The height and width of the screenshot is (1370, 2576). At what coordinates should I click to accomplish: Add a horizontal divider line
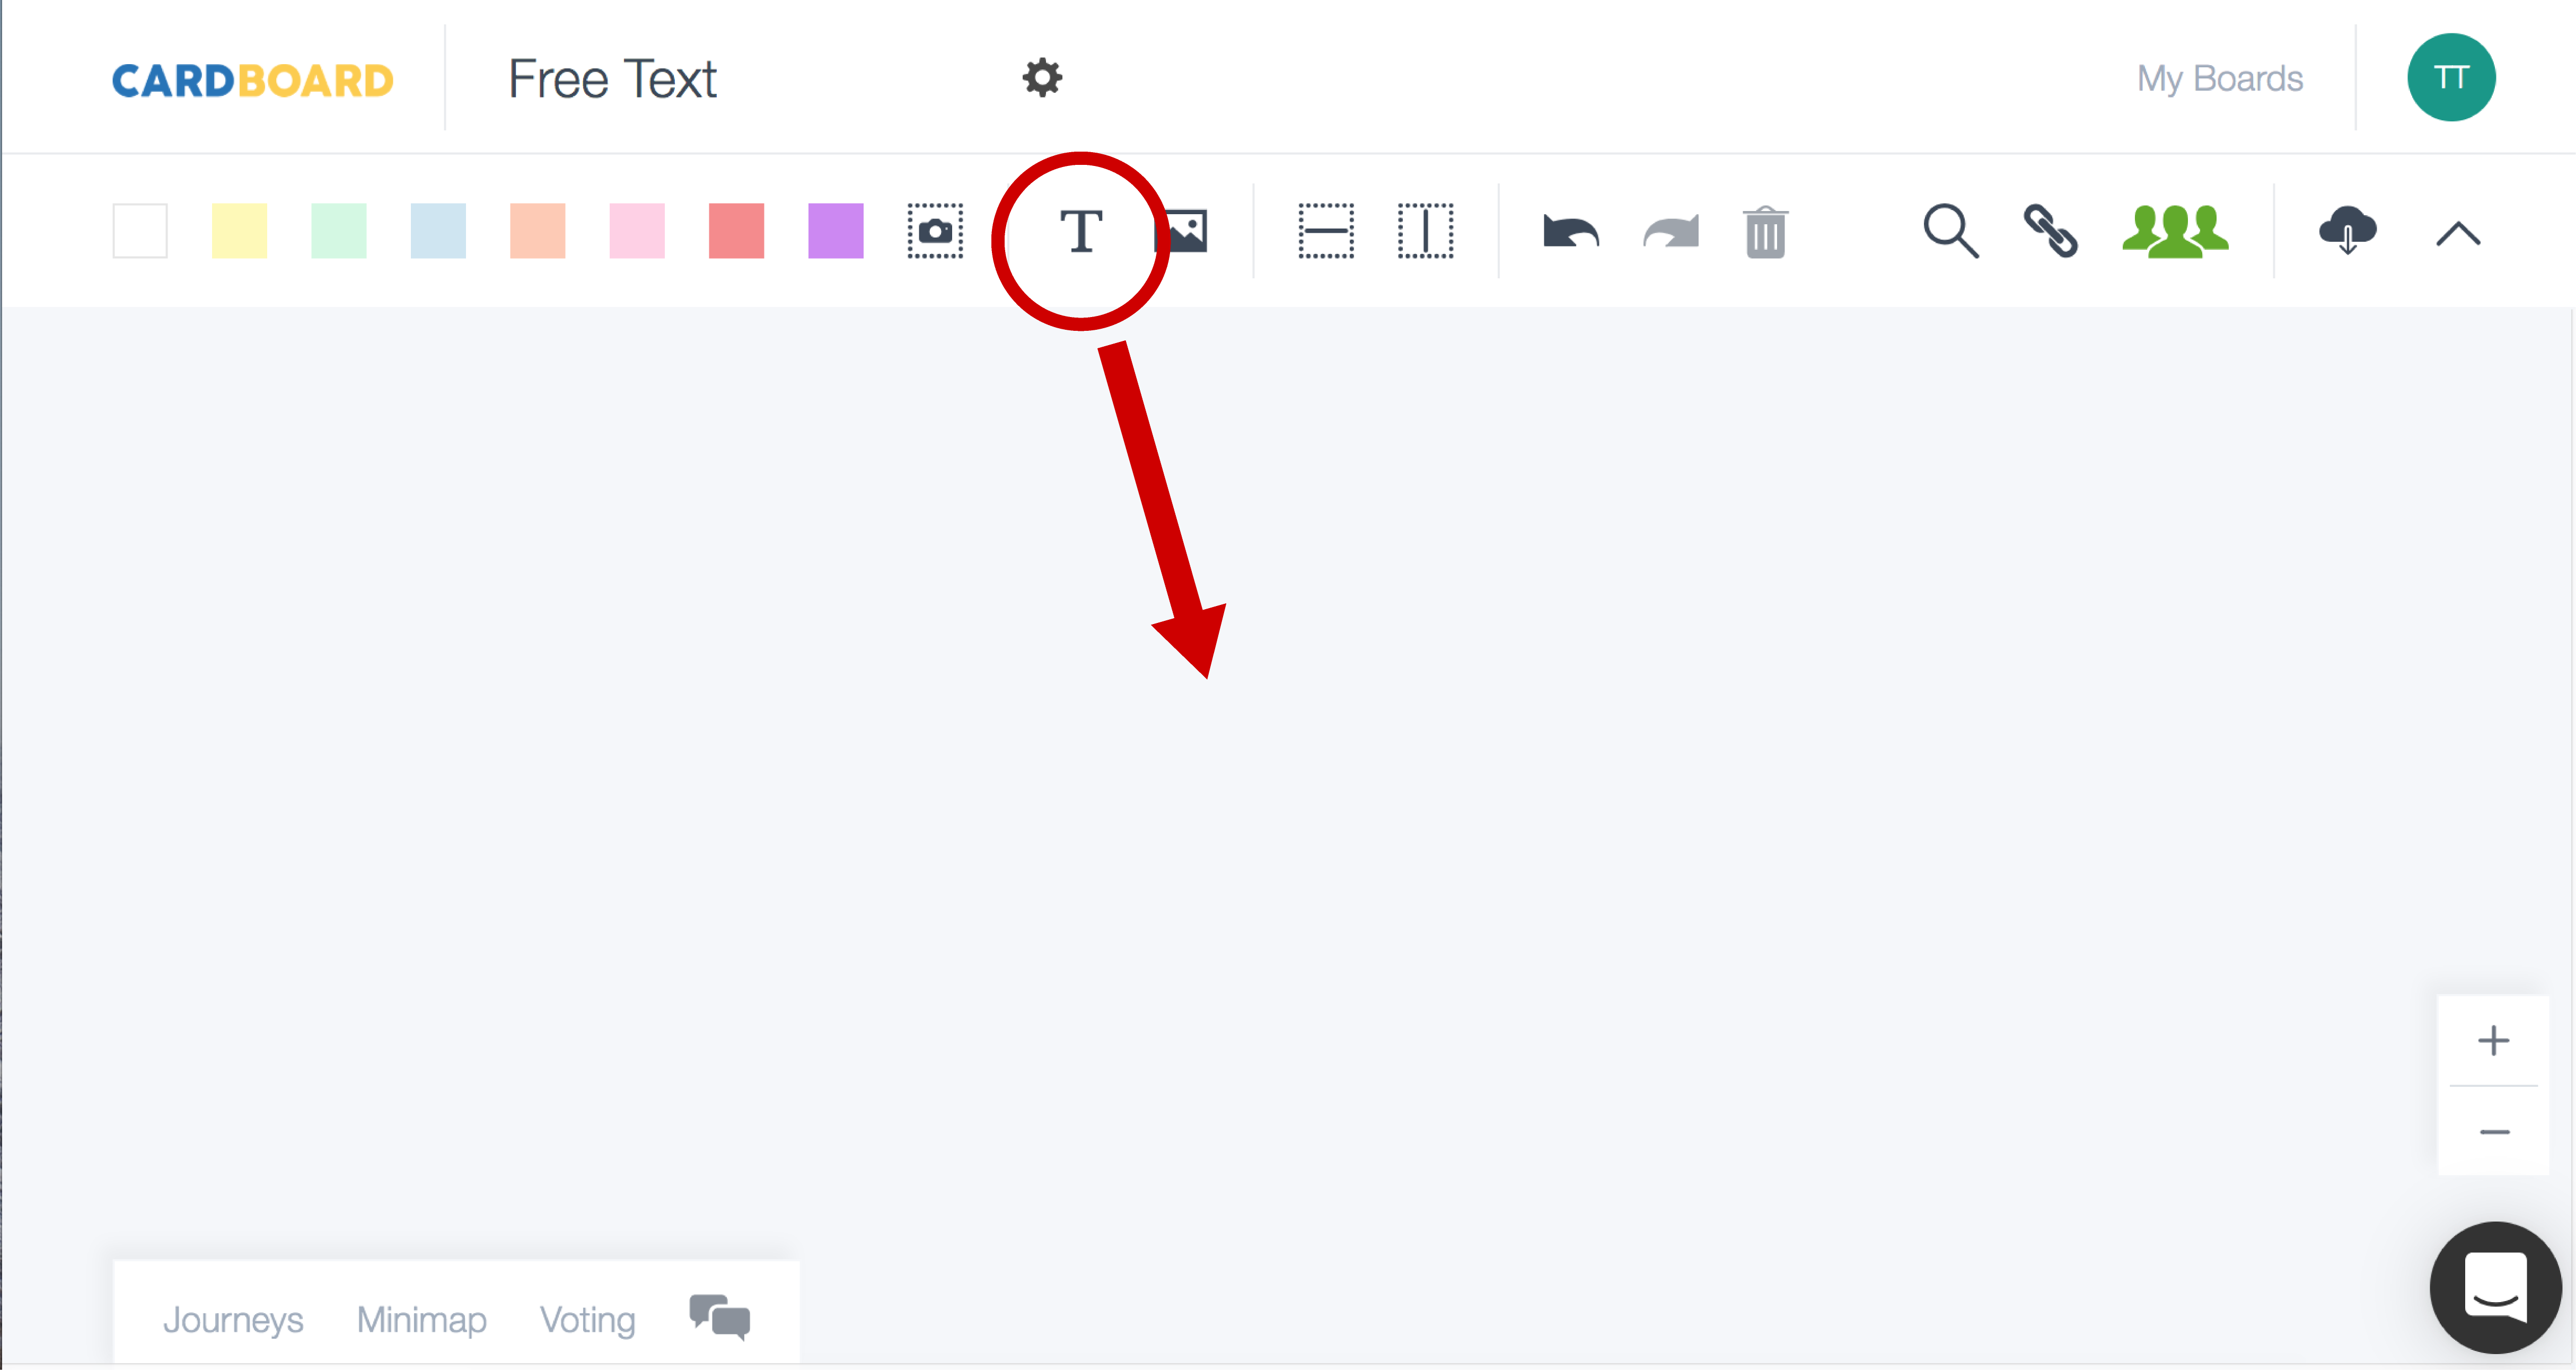(1326, 232)
